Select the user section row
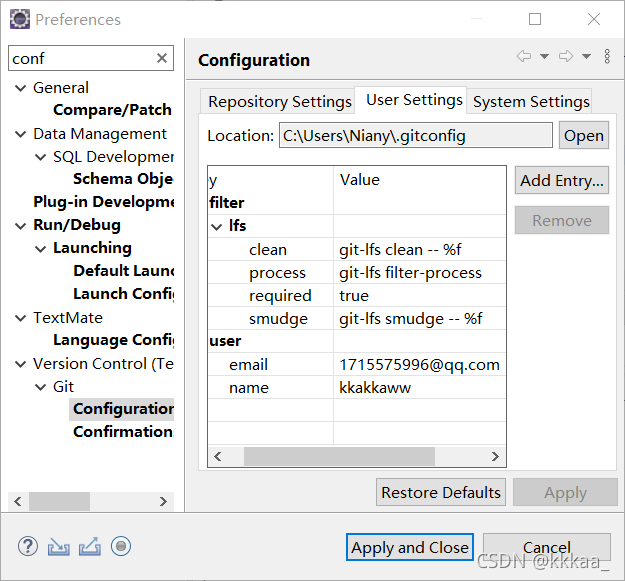This screenshot has height=581, width=625. pyautogui.click(x=357, y=342)
